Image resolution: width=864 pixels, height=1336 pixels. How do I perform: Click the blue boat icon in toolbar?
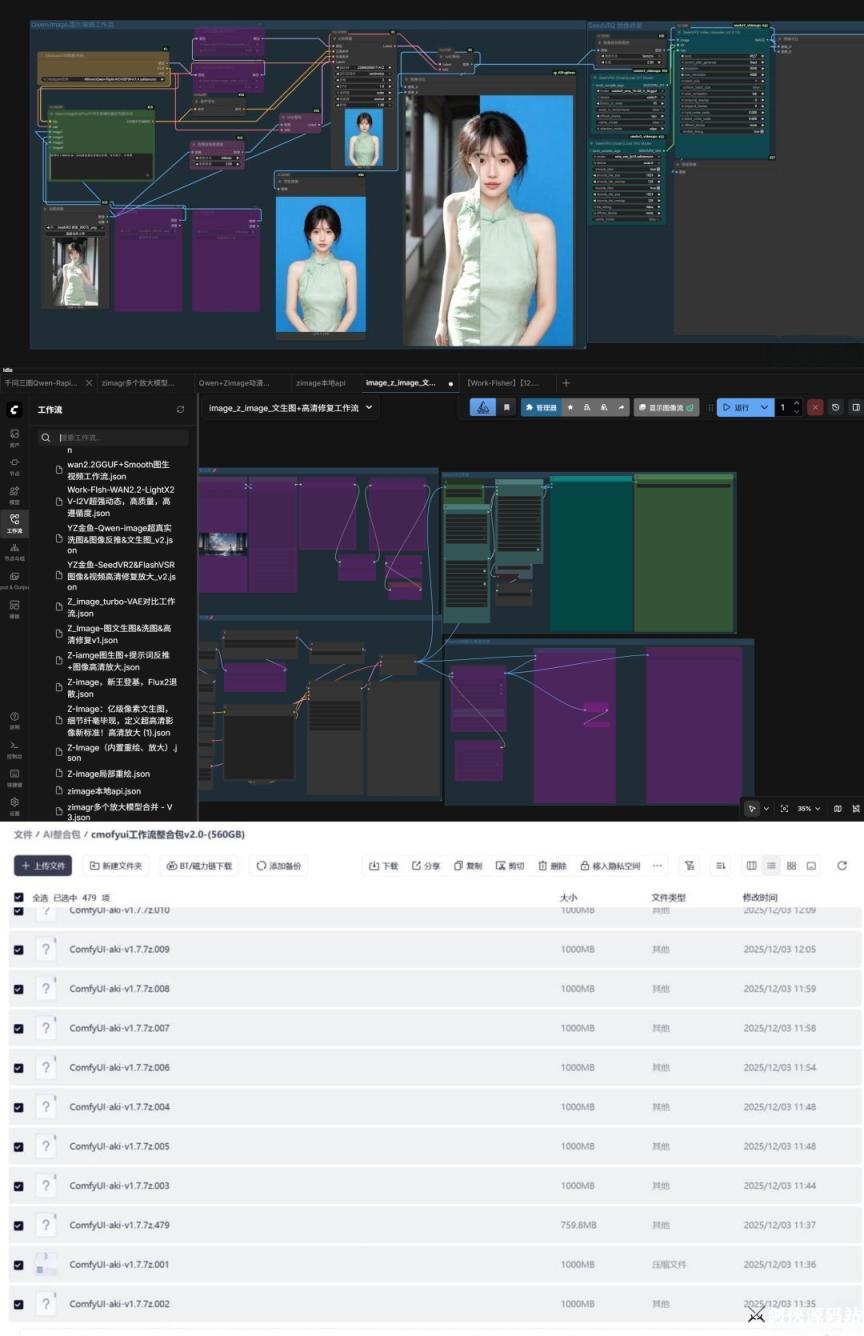click(483, 407)
